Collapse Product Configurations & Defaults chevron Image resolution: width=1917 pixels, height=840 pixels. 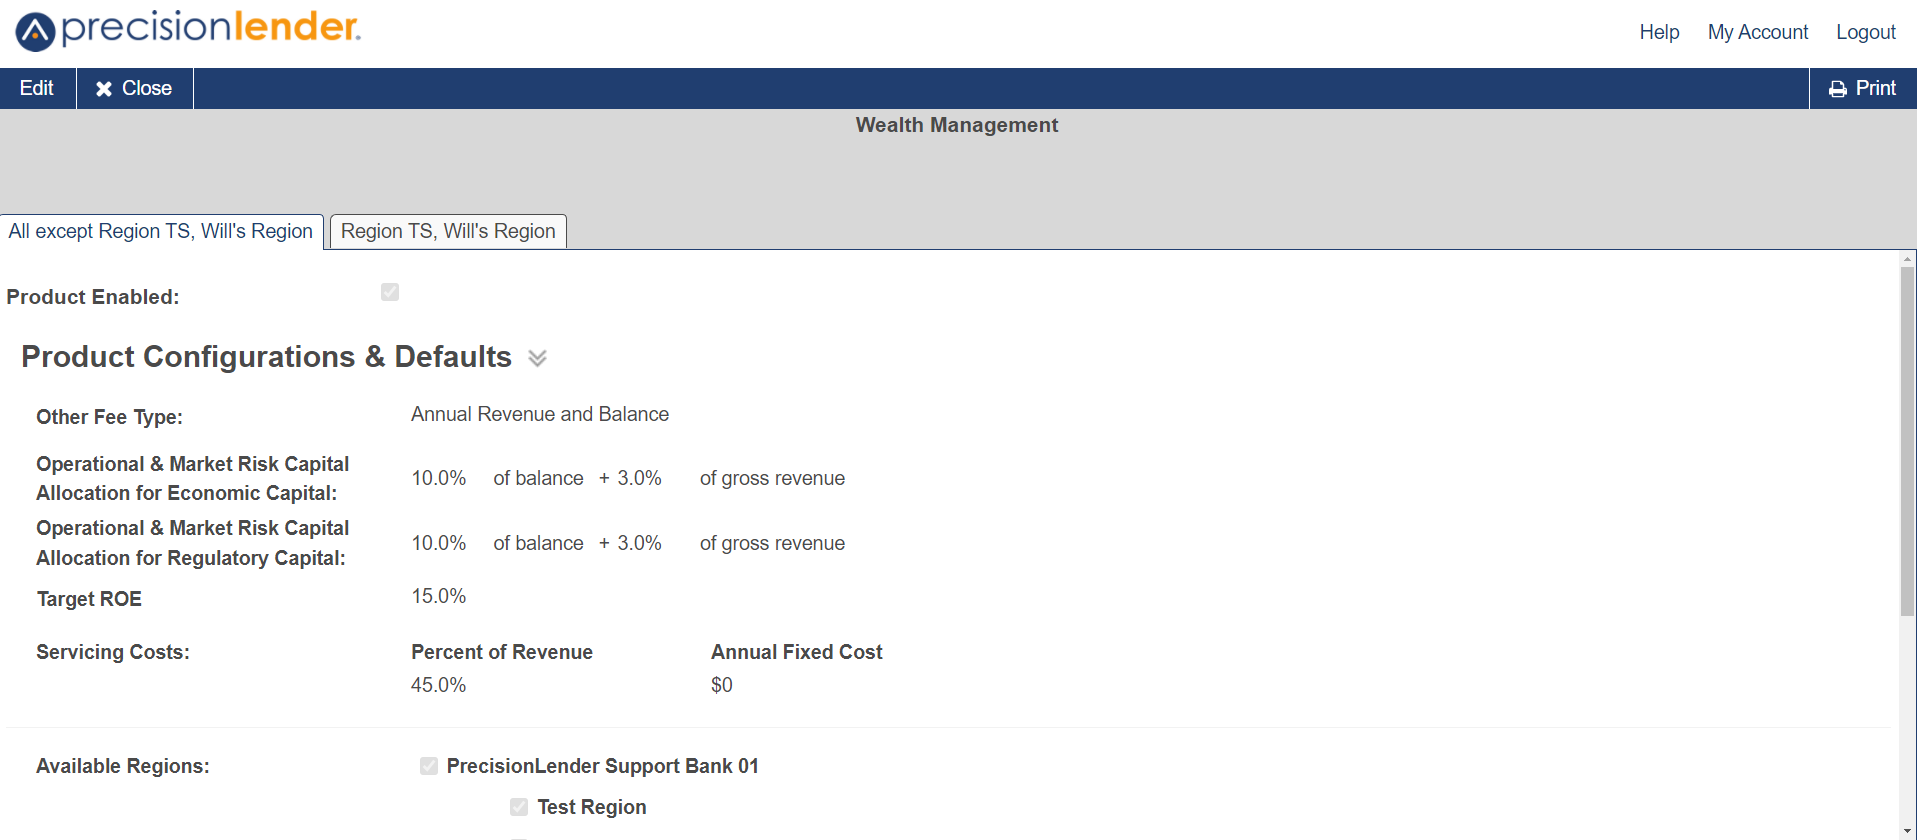pos(537,358)
